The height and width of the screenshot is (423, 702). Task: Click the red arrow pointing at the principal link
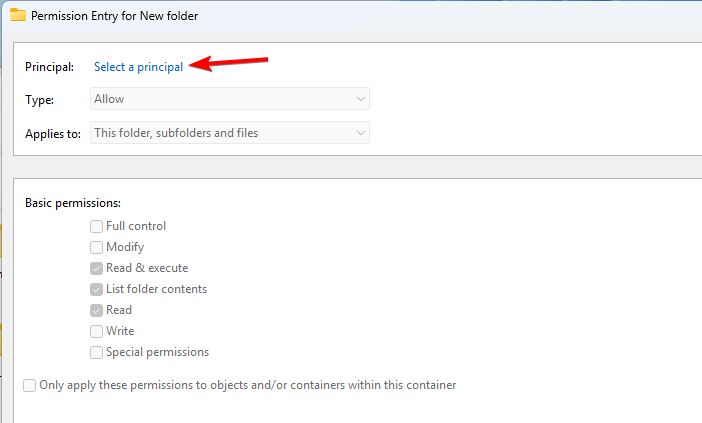[x=225, y=65]
